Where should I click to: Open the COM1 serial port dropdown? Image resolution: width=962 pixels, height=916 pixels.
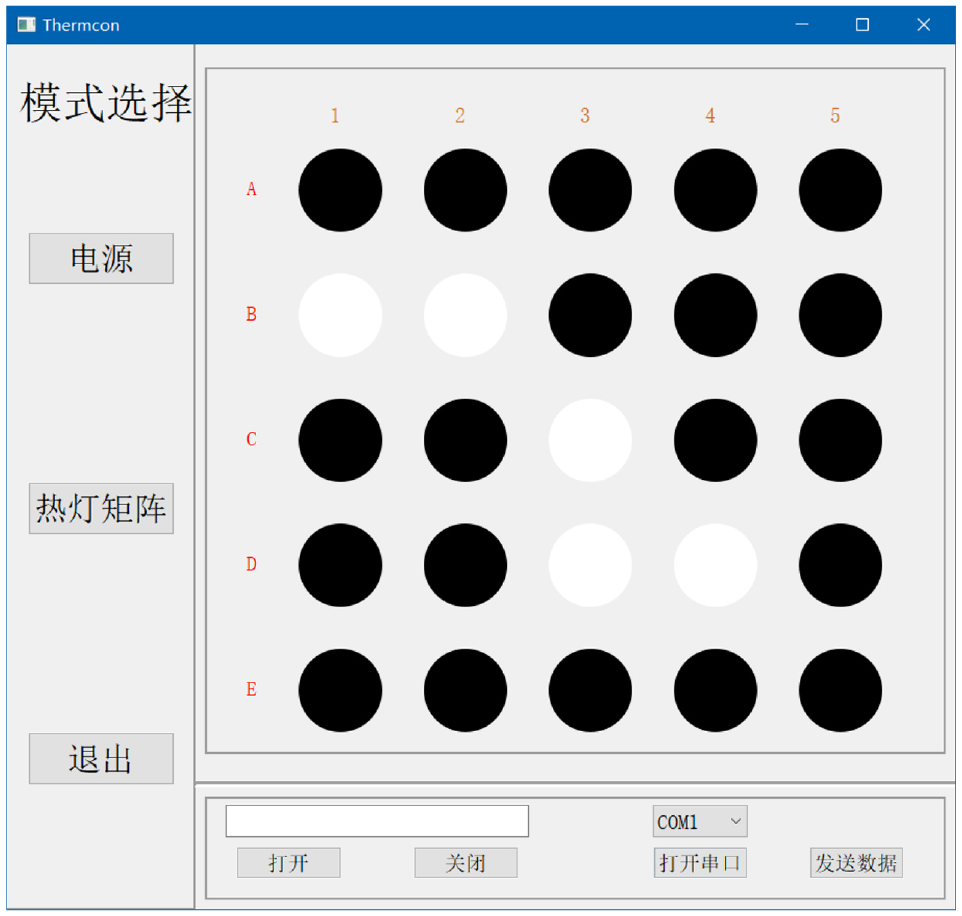700,821
